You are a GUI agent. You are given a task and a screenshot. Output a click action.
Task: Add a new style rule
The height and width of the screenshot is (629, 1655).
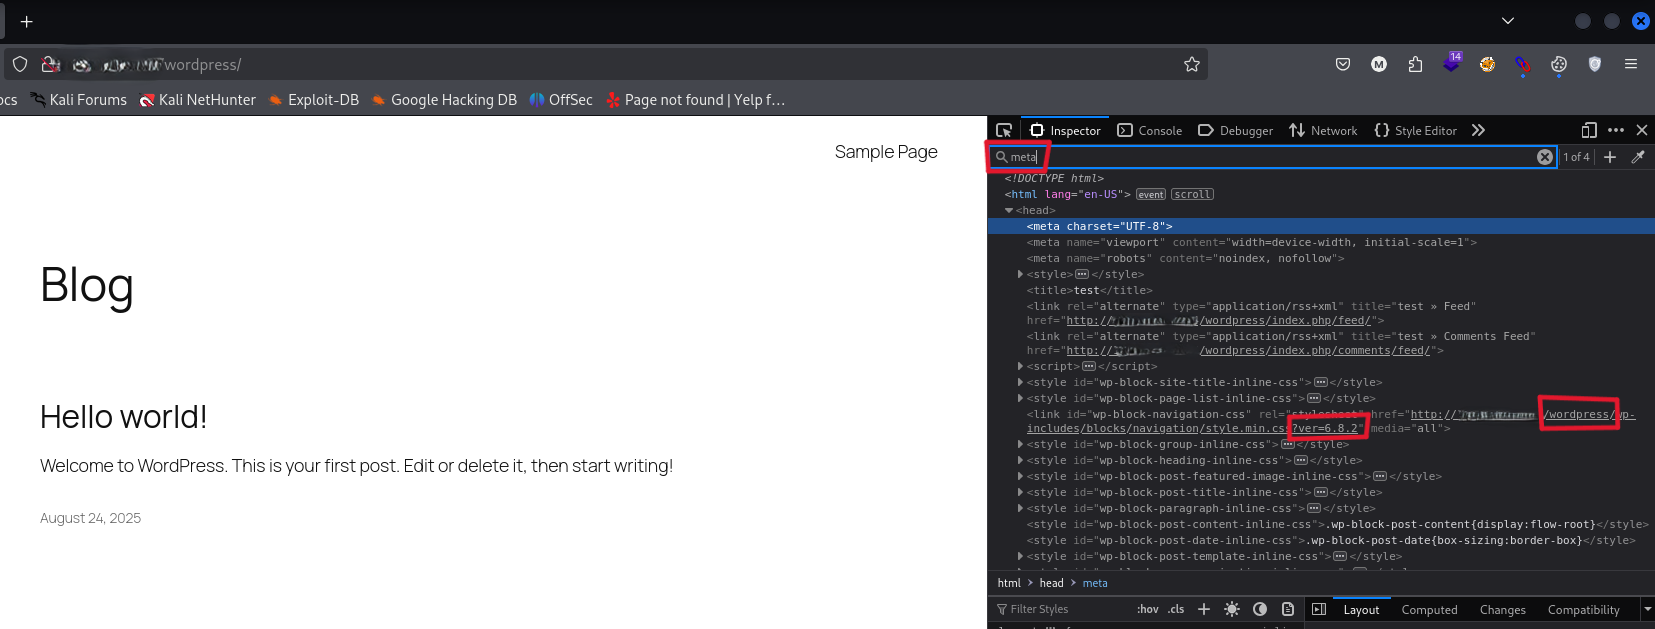coord(1204,609)
